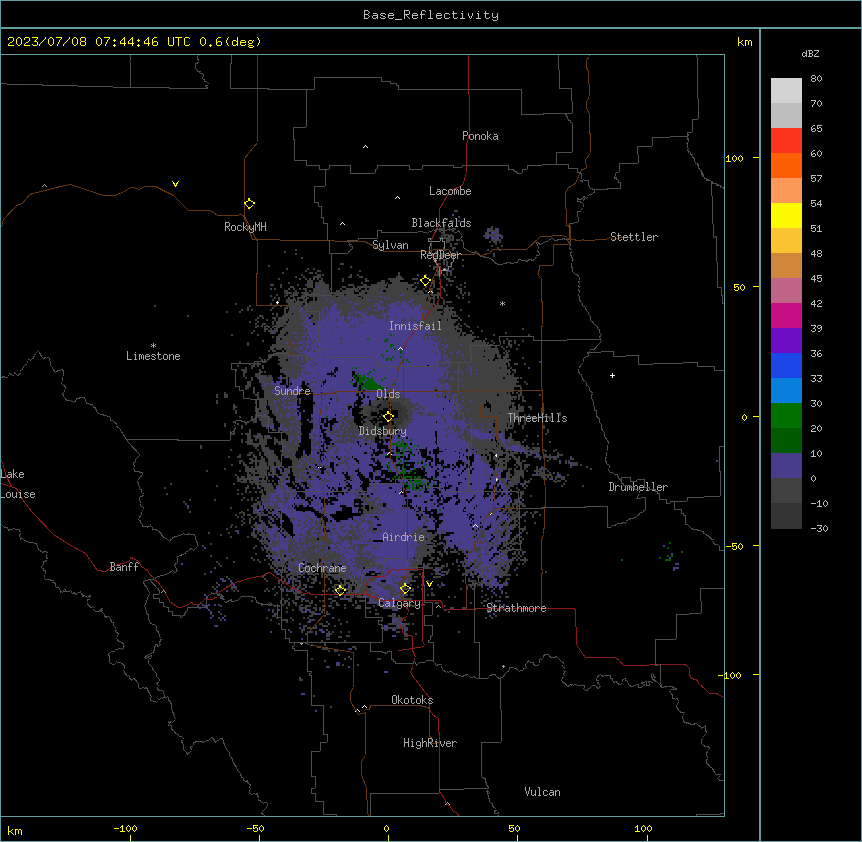Click the Blackfalds city label

tap(441, 223)
